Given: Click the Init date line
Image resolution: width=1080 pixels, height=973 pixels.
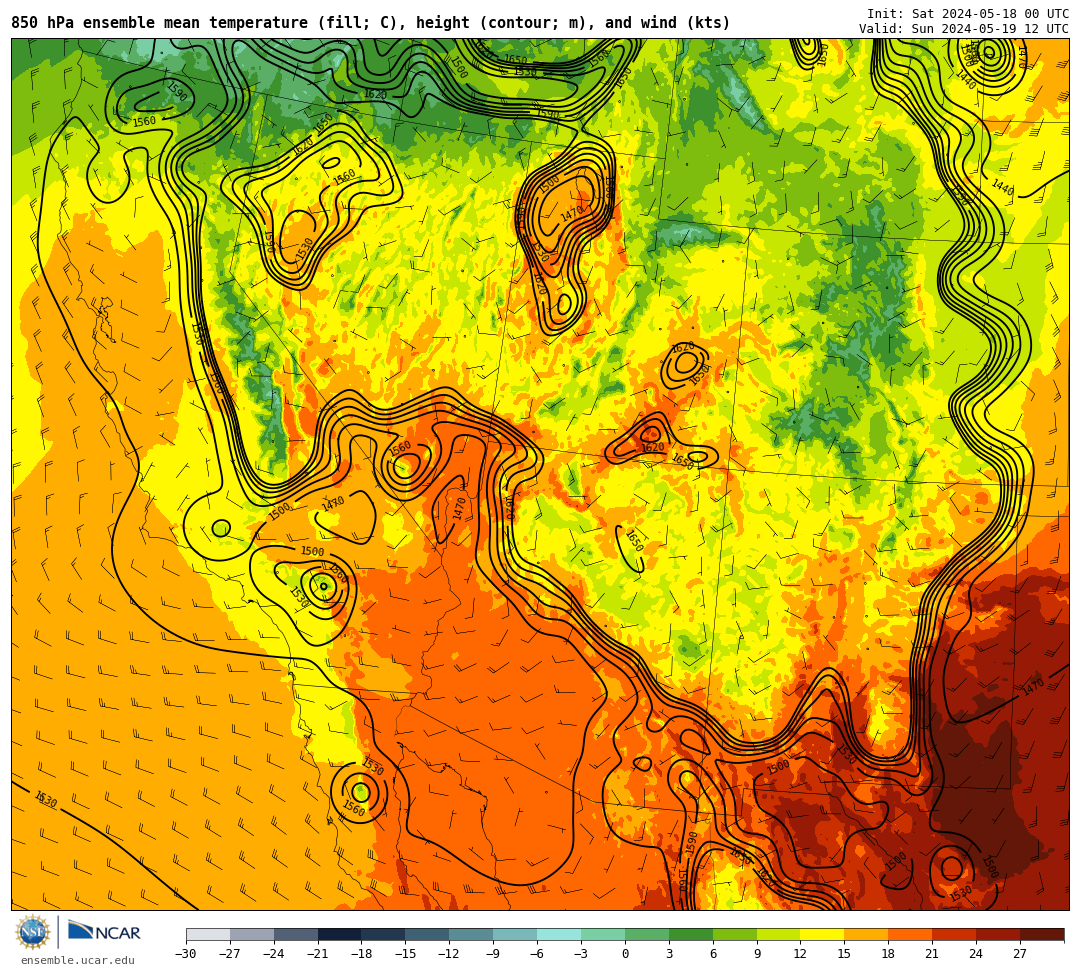Looking at the screenshot, I should point(968,14).
